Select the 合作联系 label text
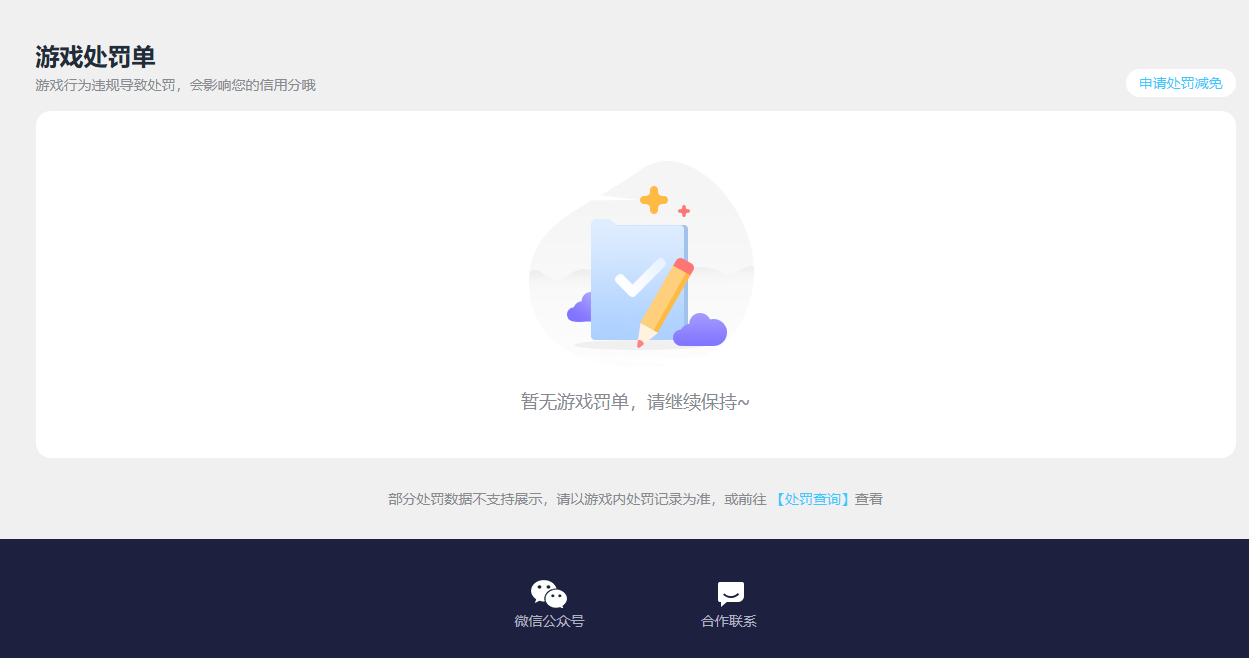Viewport: 1249px width, 658px height. coord(729,621)
